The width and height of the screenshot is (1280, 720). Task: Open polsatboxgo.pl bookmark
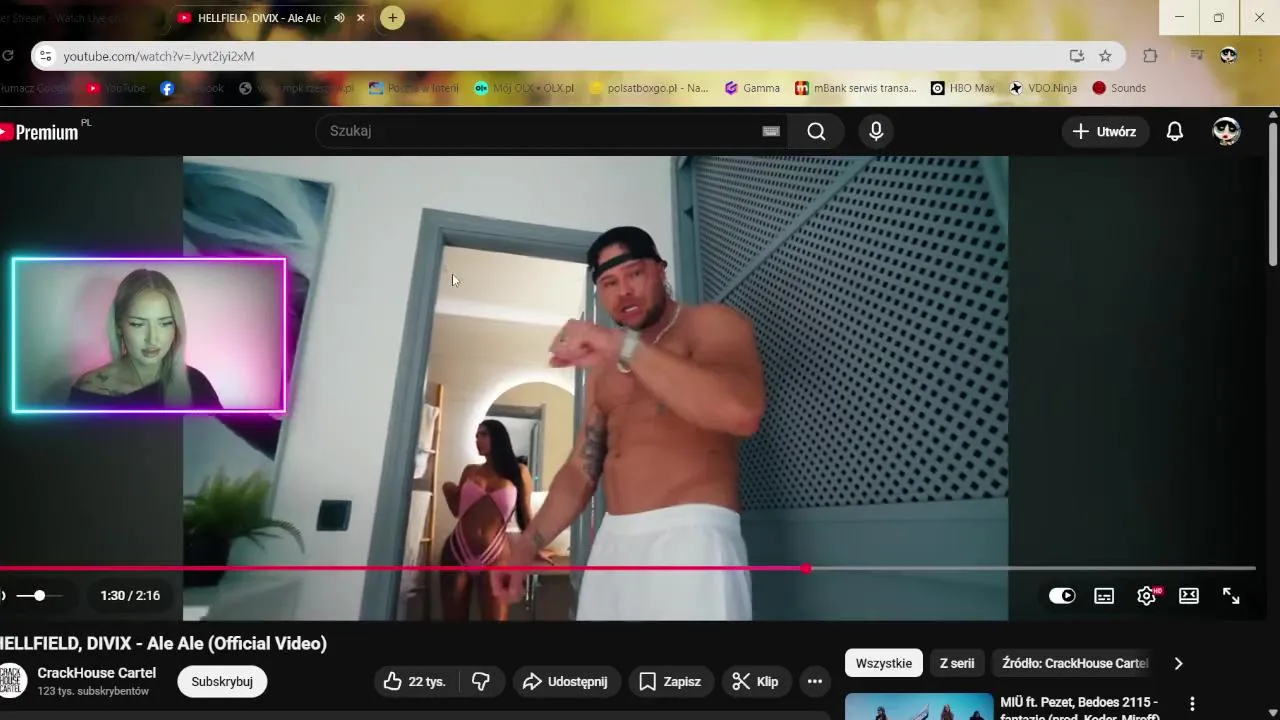pos(649,88)
